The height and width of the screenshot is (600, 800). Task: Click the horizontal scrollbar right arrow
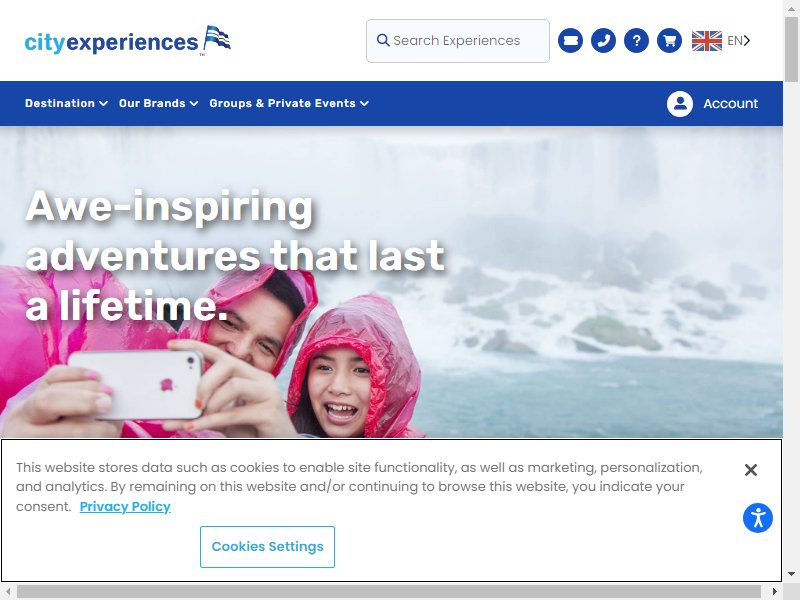(774, 592)
